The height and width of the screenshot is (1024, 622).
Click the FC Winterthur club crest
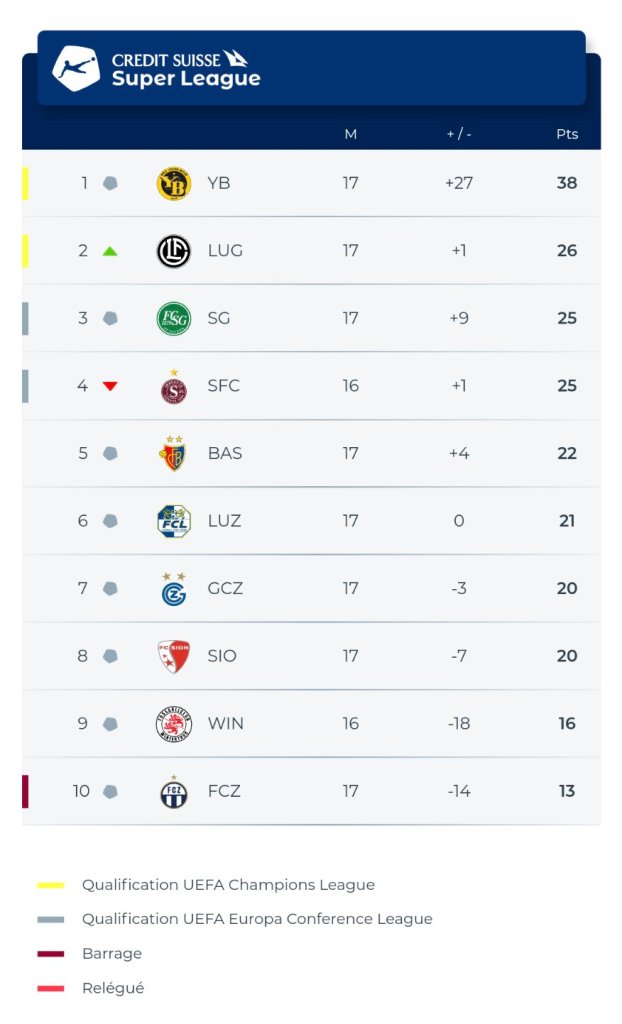point(174,724)
